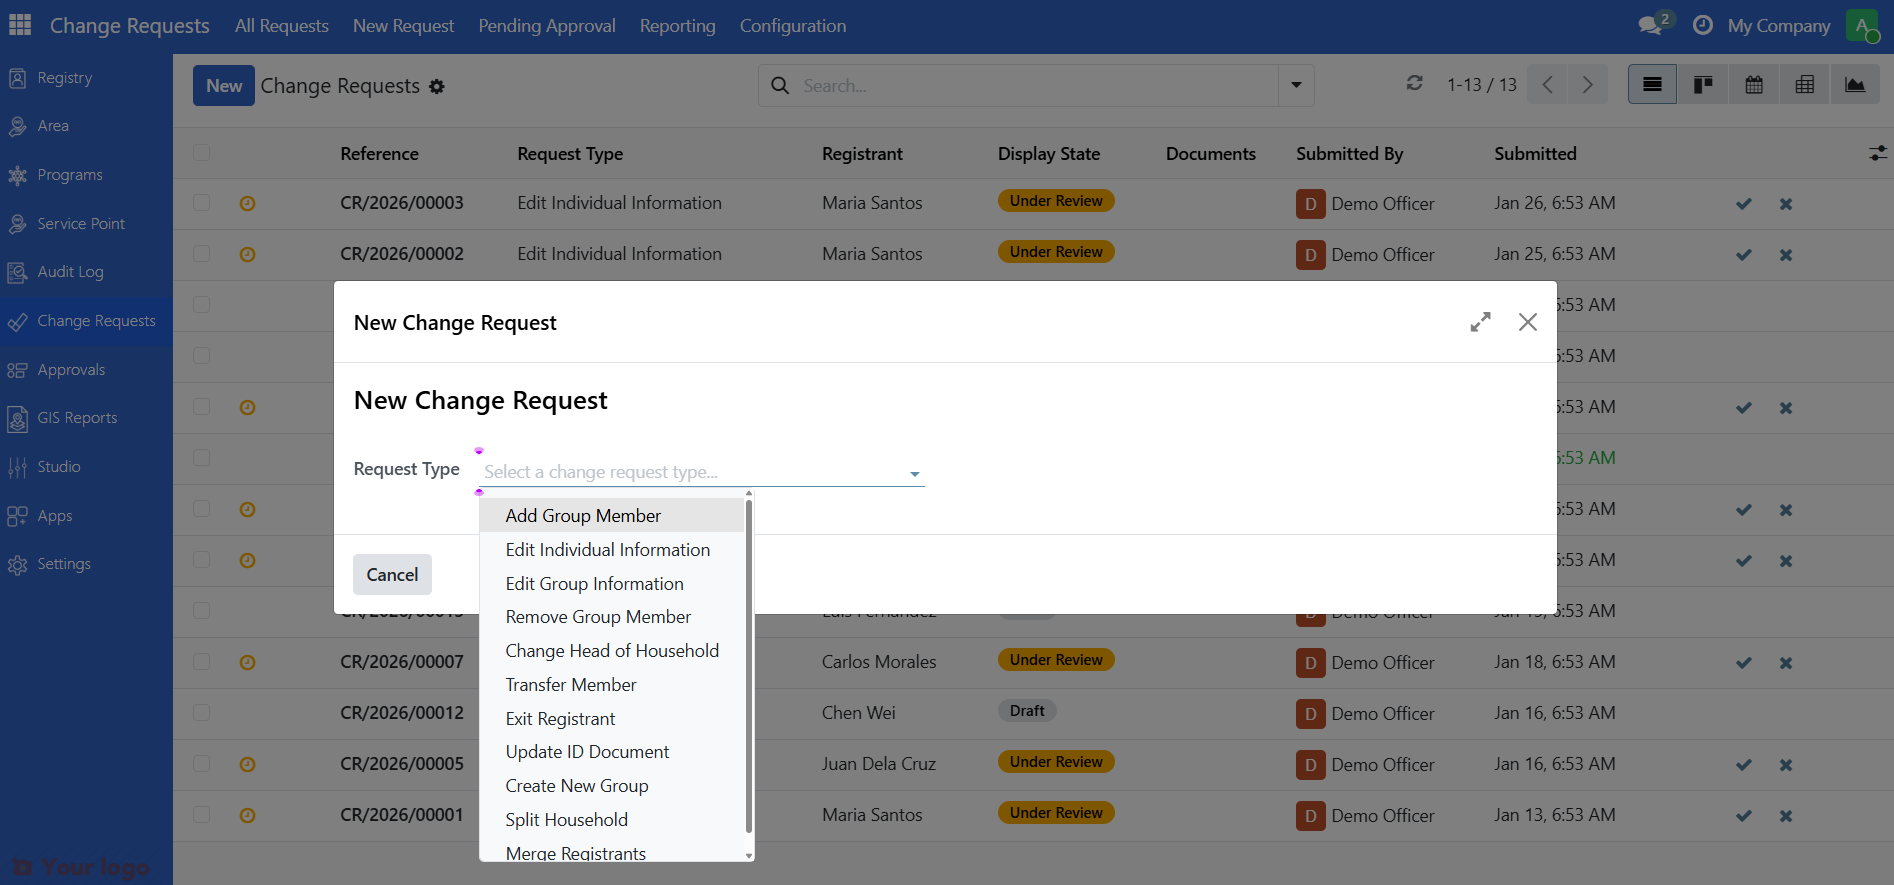The image size is (1894, 885).
Task: Click activity clock for CR/2026/00003
Action: 248,204
